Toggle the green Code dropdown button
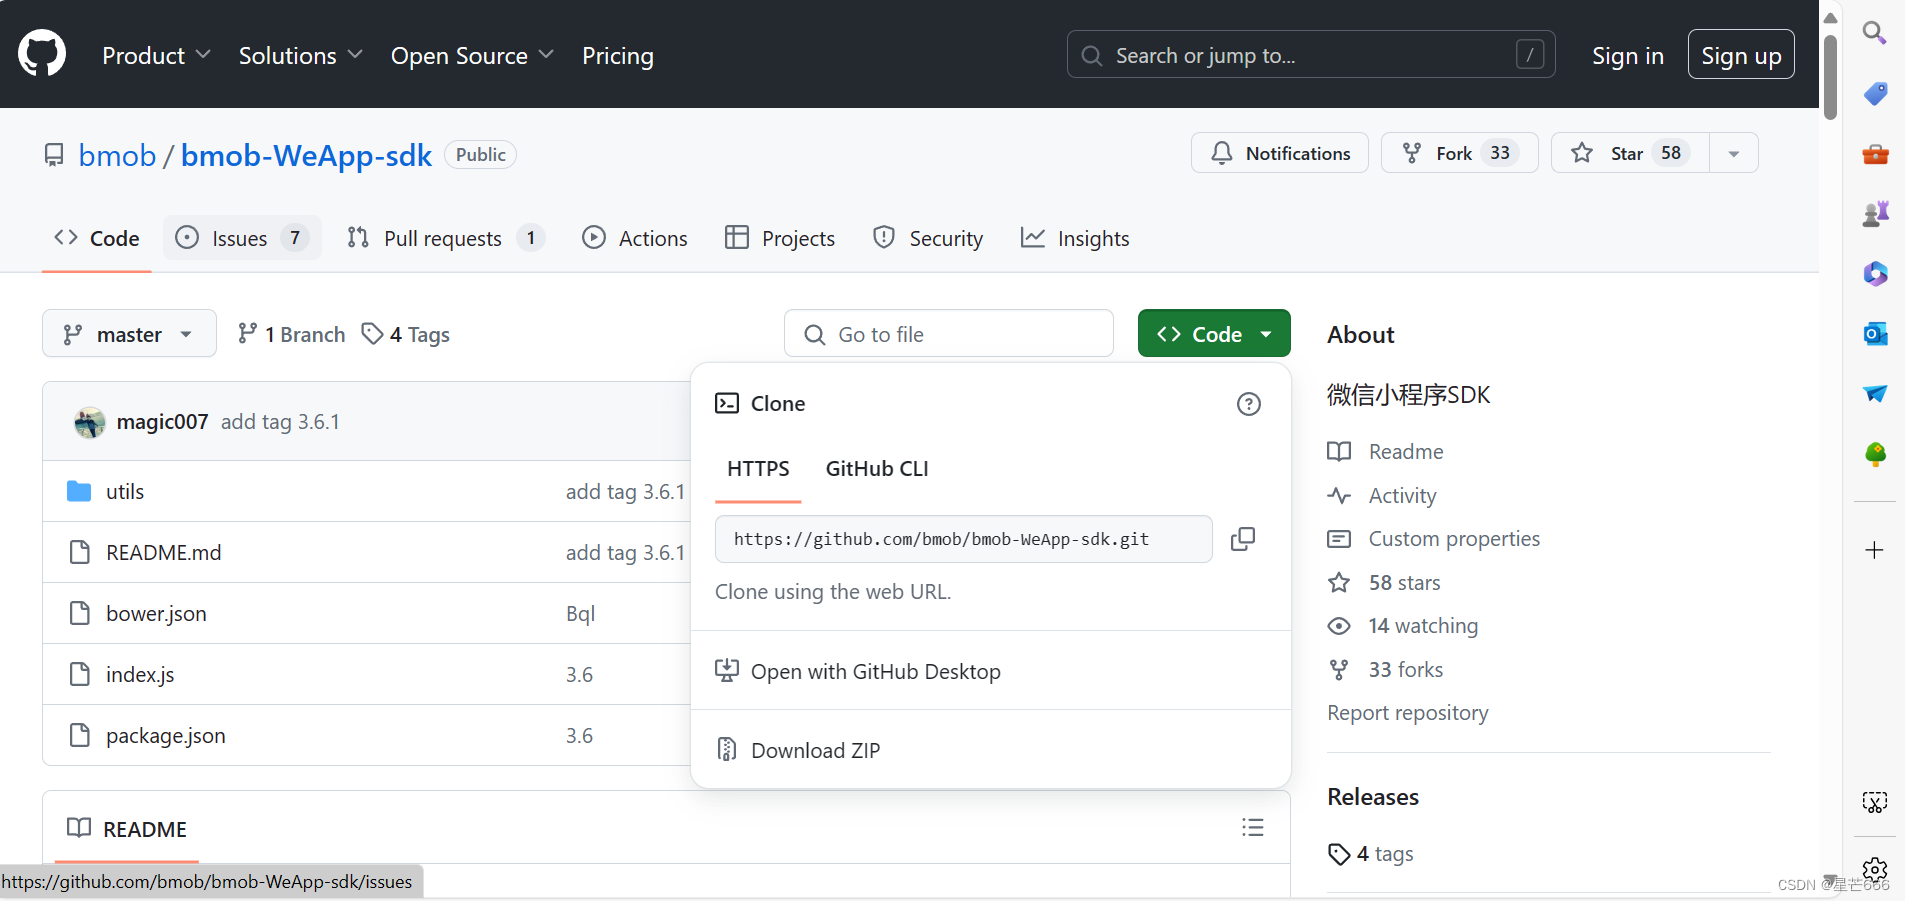 tap(1214, 333)
